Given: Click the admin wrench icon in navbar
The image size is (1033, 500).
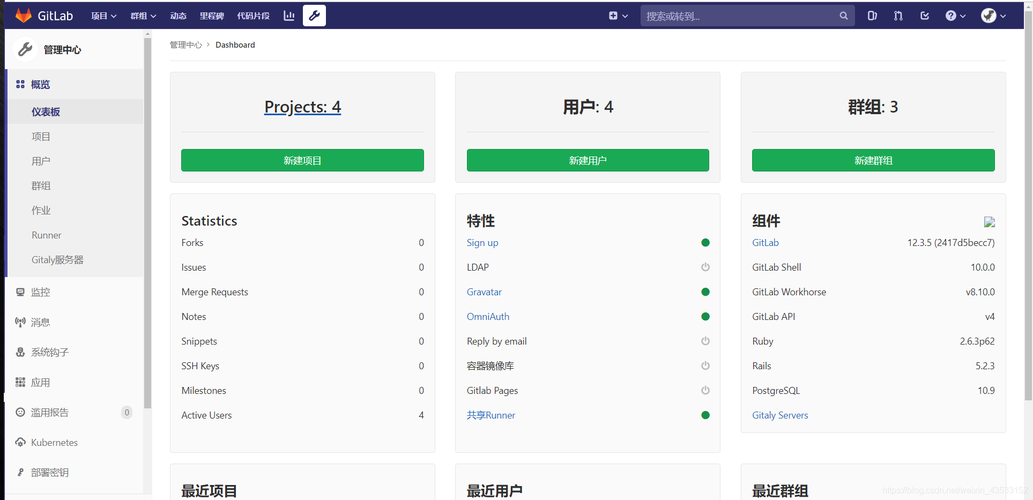Looking at the screenshot, I should coord(314,15).
